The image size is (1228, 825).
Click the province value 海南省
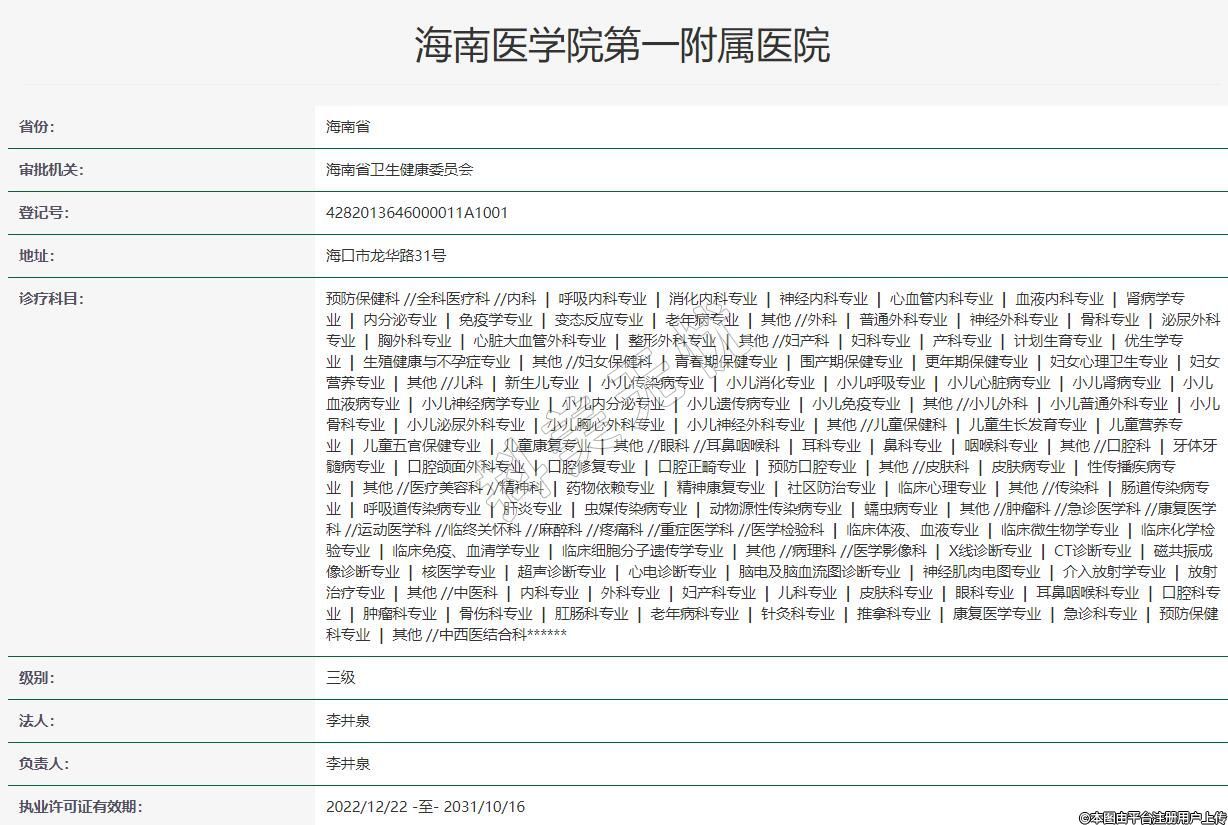[348, 127]
